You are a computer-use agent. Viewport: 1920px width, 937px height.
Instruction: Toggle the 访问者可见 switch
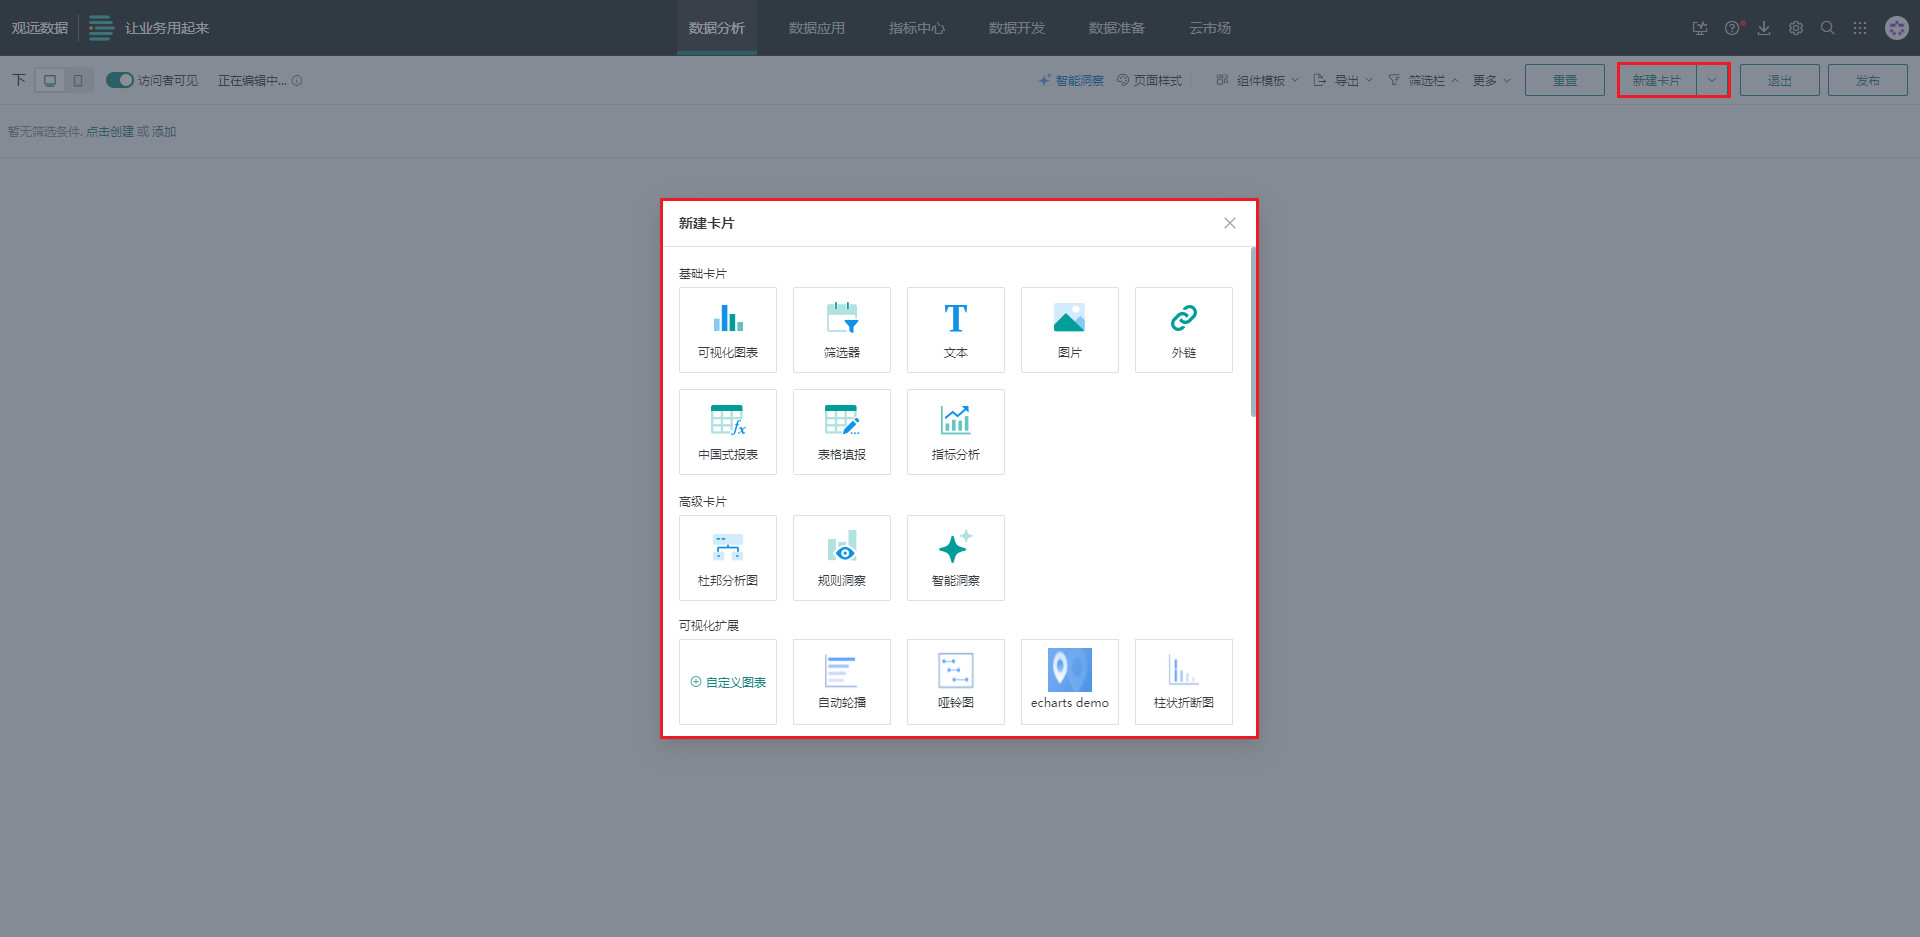120,80
